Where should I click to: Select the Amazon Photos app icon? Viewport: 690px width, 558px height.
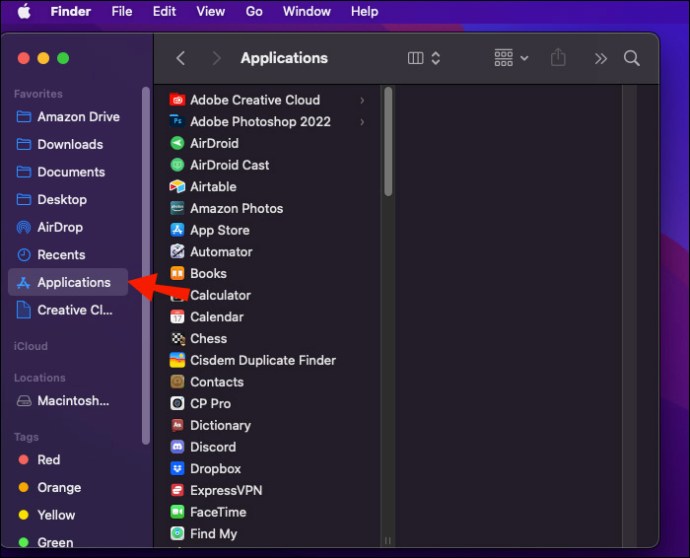[177, 208]
